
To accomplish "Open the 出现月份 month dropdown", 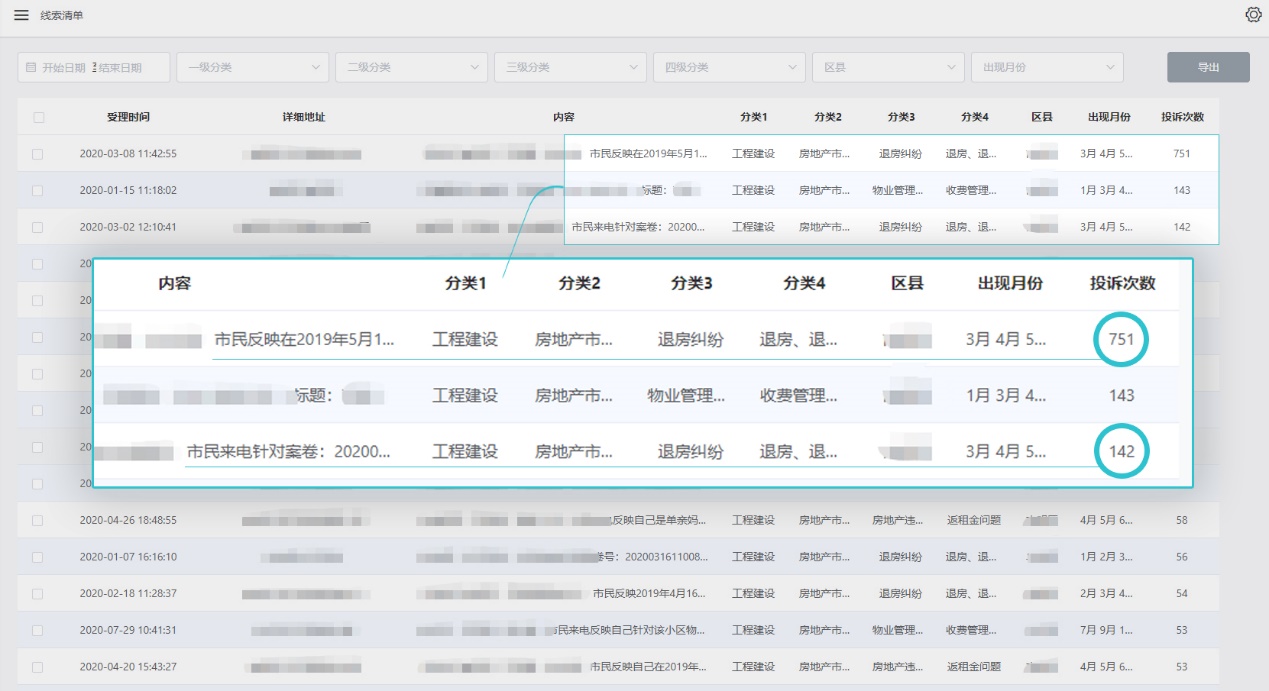I will 1047,67.
